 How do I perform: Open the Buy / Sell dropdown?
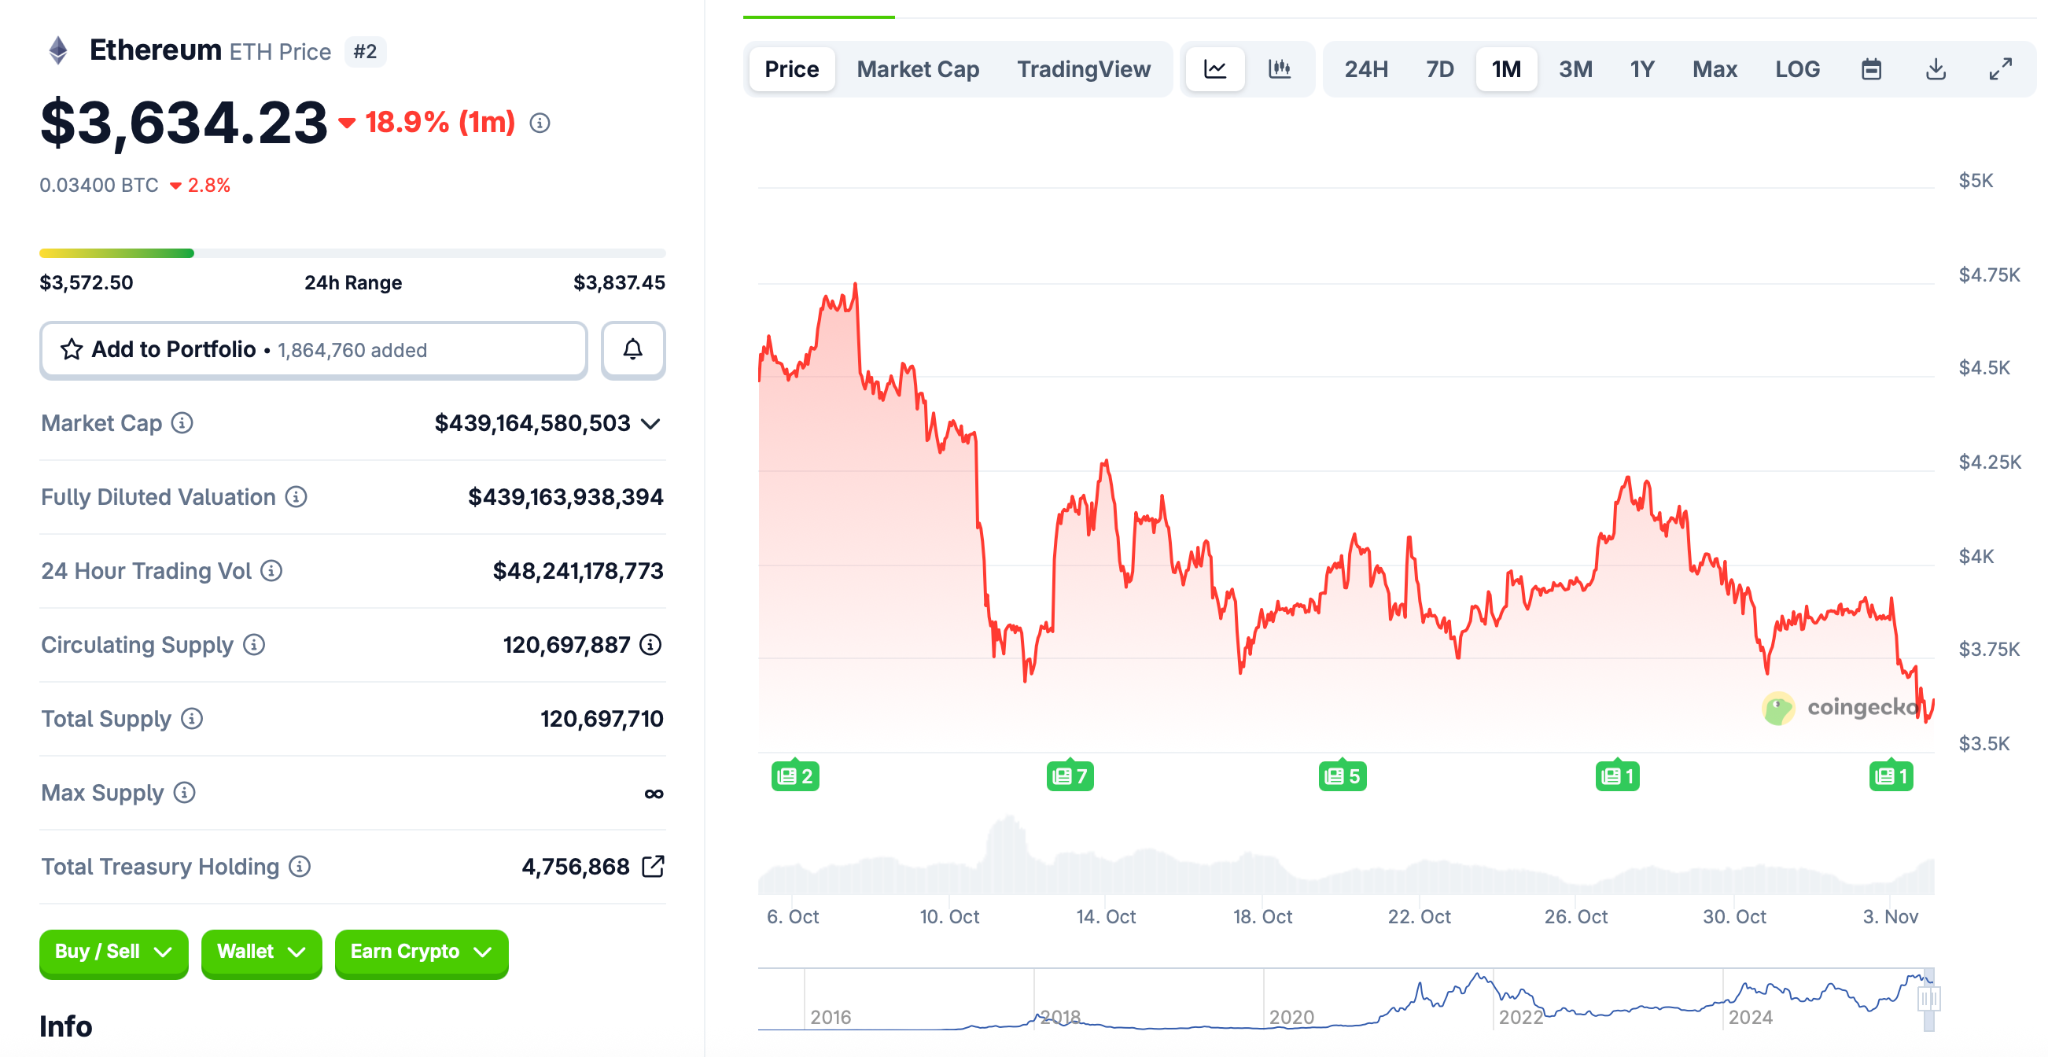(113, 952)
